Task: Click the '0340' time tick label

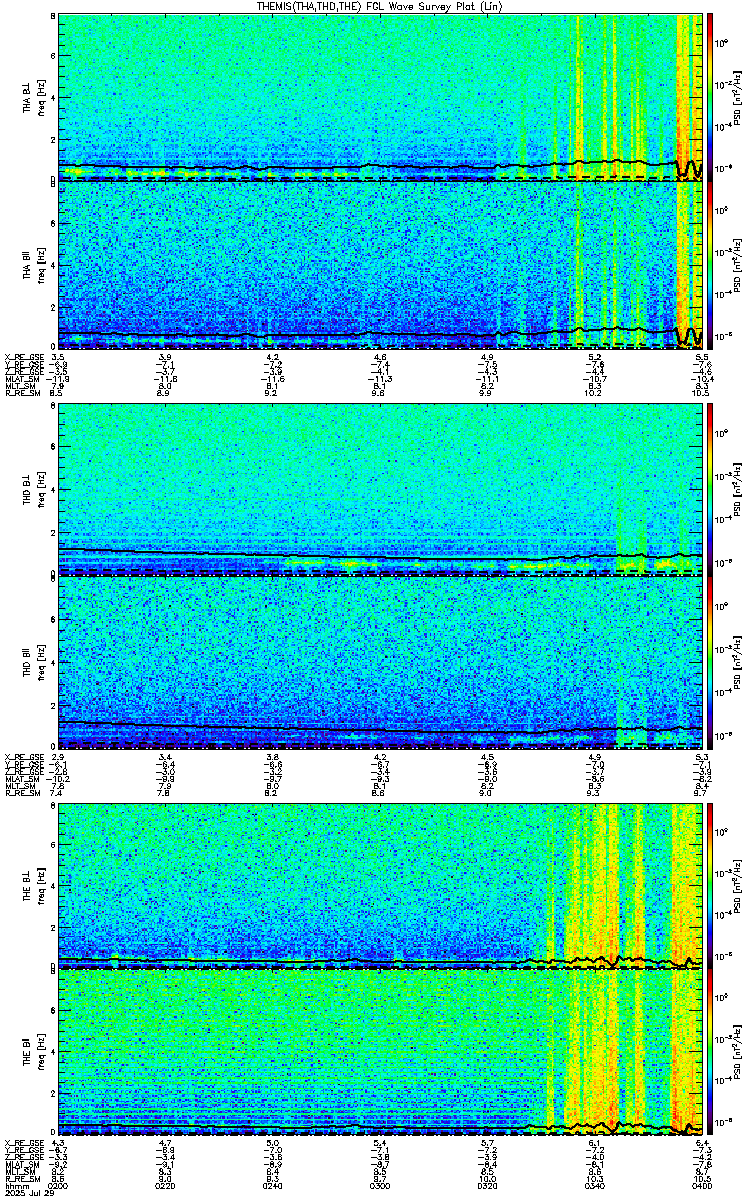Action: coord(594,1185)
